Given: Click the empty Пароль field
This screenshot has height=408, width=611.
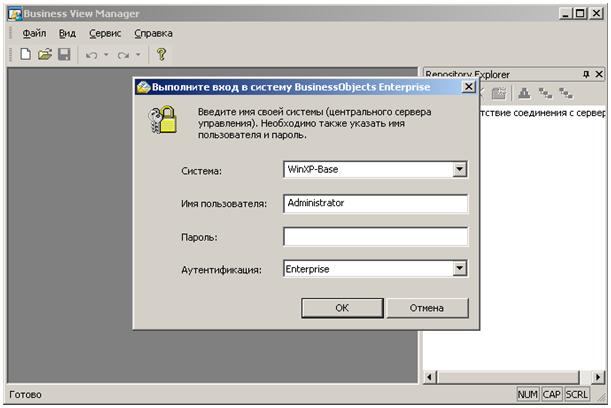Looking at the screenshot, I should coord(375,237).
